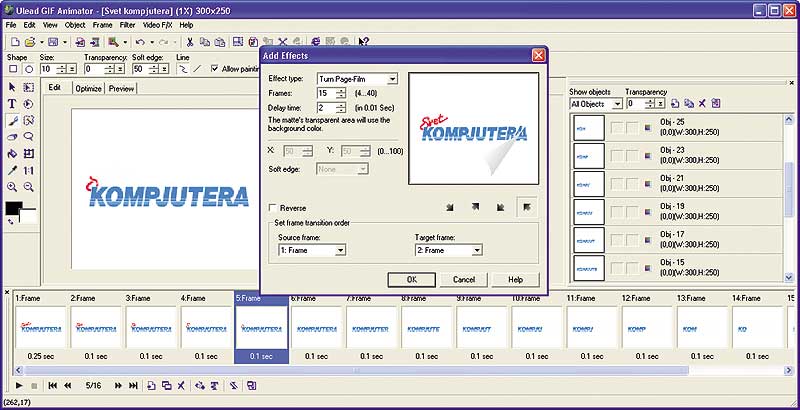Select the highlighted page-turn direction button

[527, 207]
